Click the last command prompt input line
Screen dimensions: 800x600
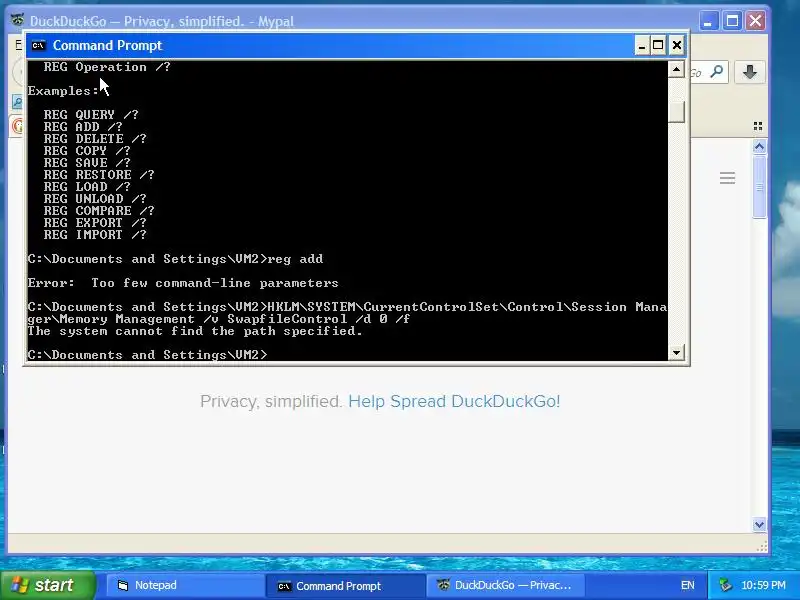click(147, 355)
